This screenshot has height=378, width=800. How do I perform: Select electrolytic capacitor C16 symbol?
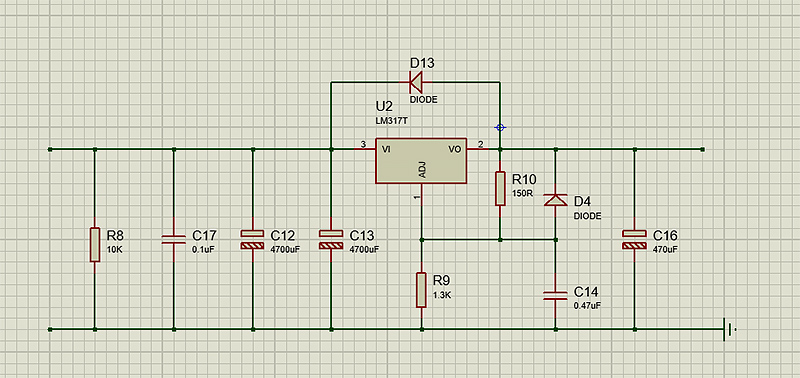tap(635, 239)
